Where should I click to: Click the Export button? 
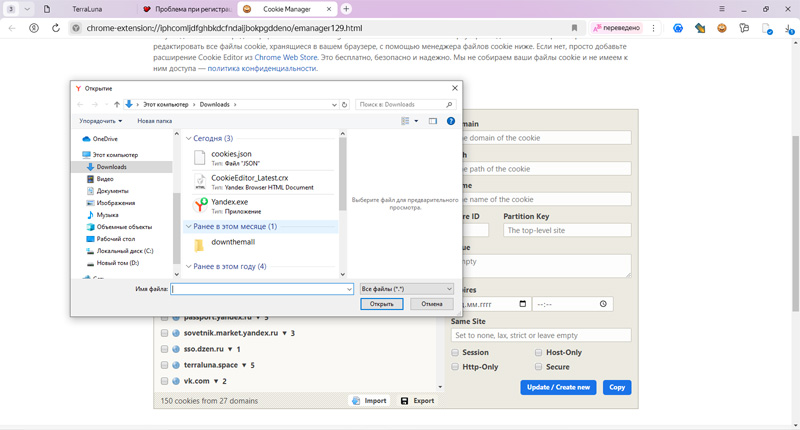(417, 401)
